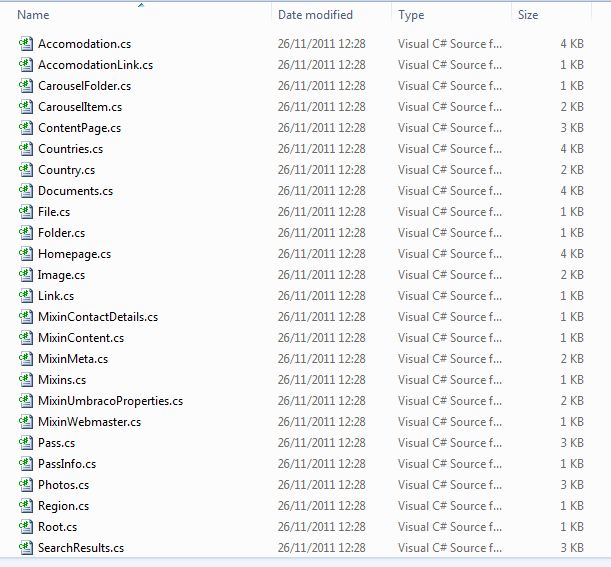Select the Country.cs file name
This screenshot has width=611, height=567.
[x=67, y=170]
